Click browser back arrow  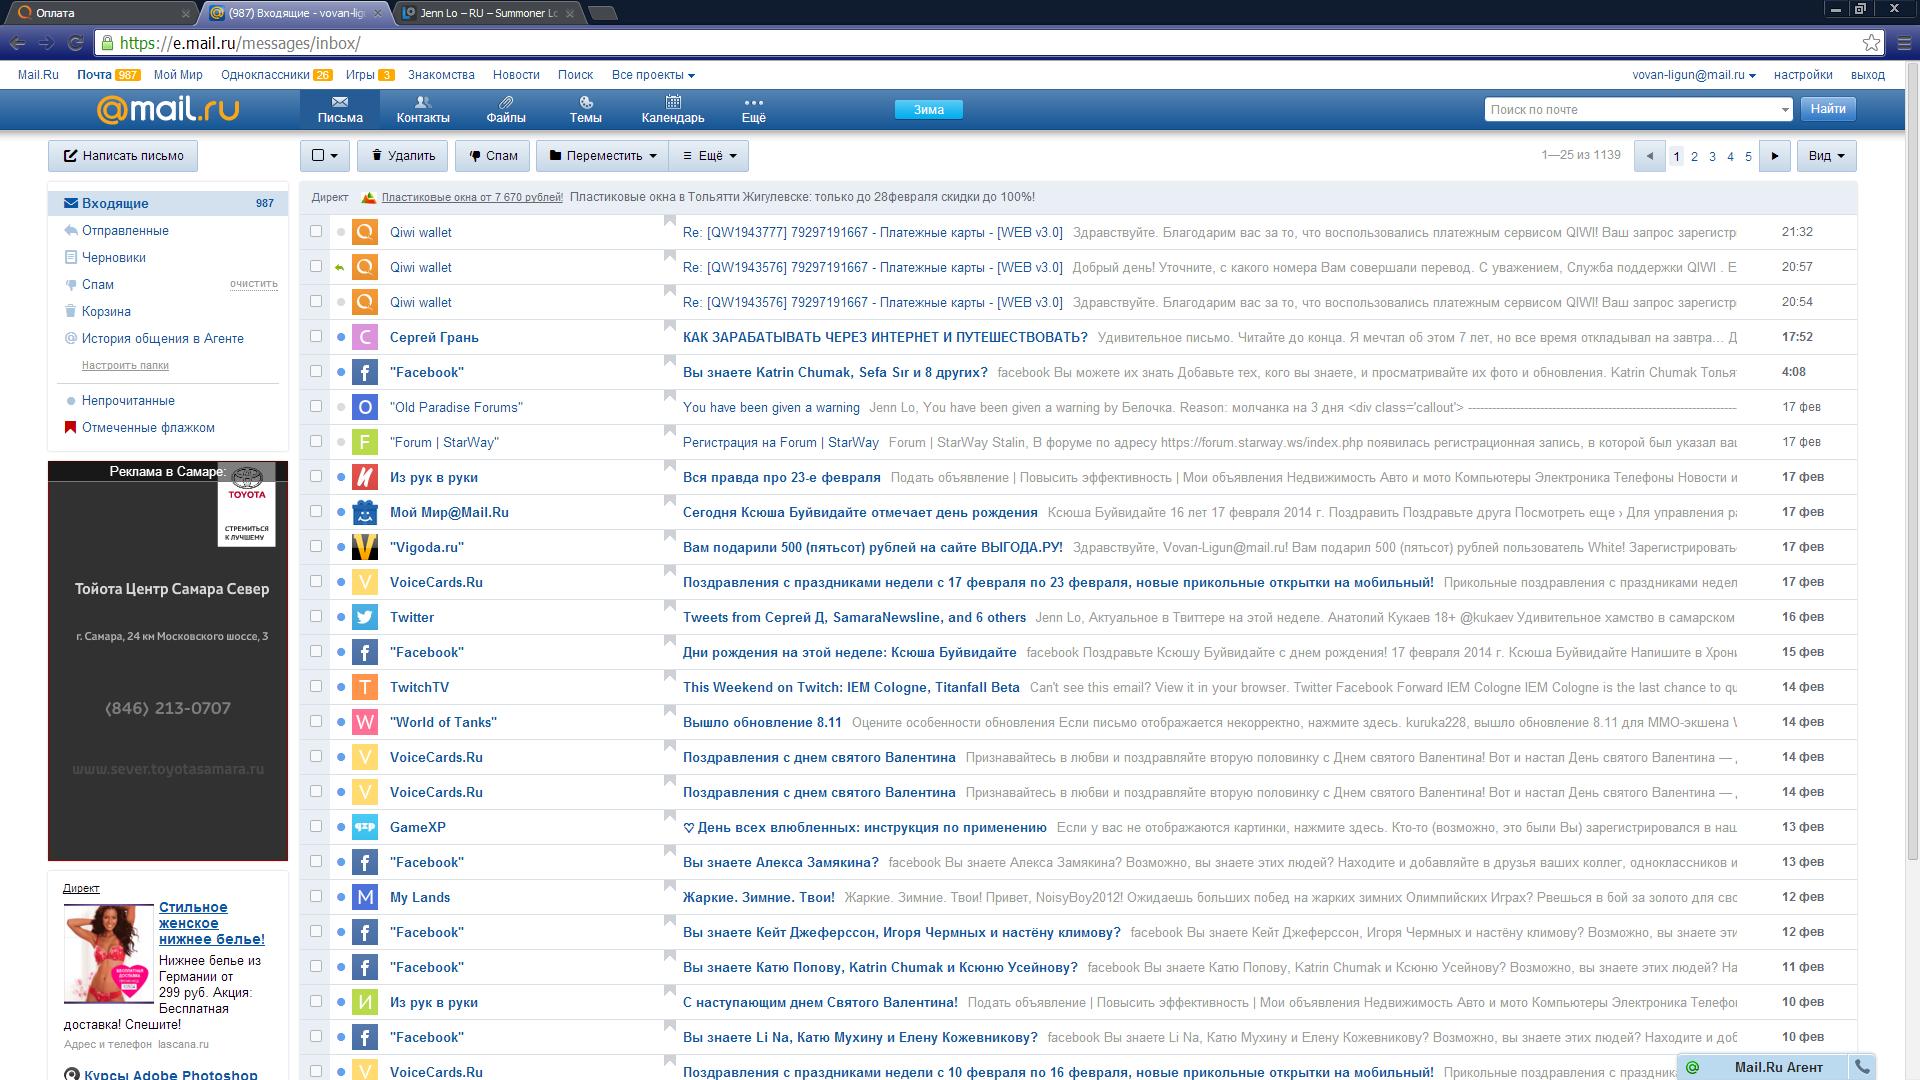(18, 43)
